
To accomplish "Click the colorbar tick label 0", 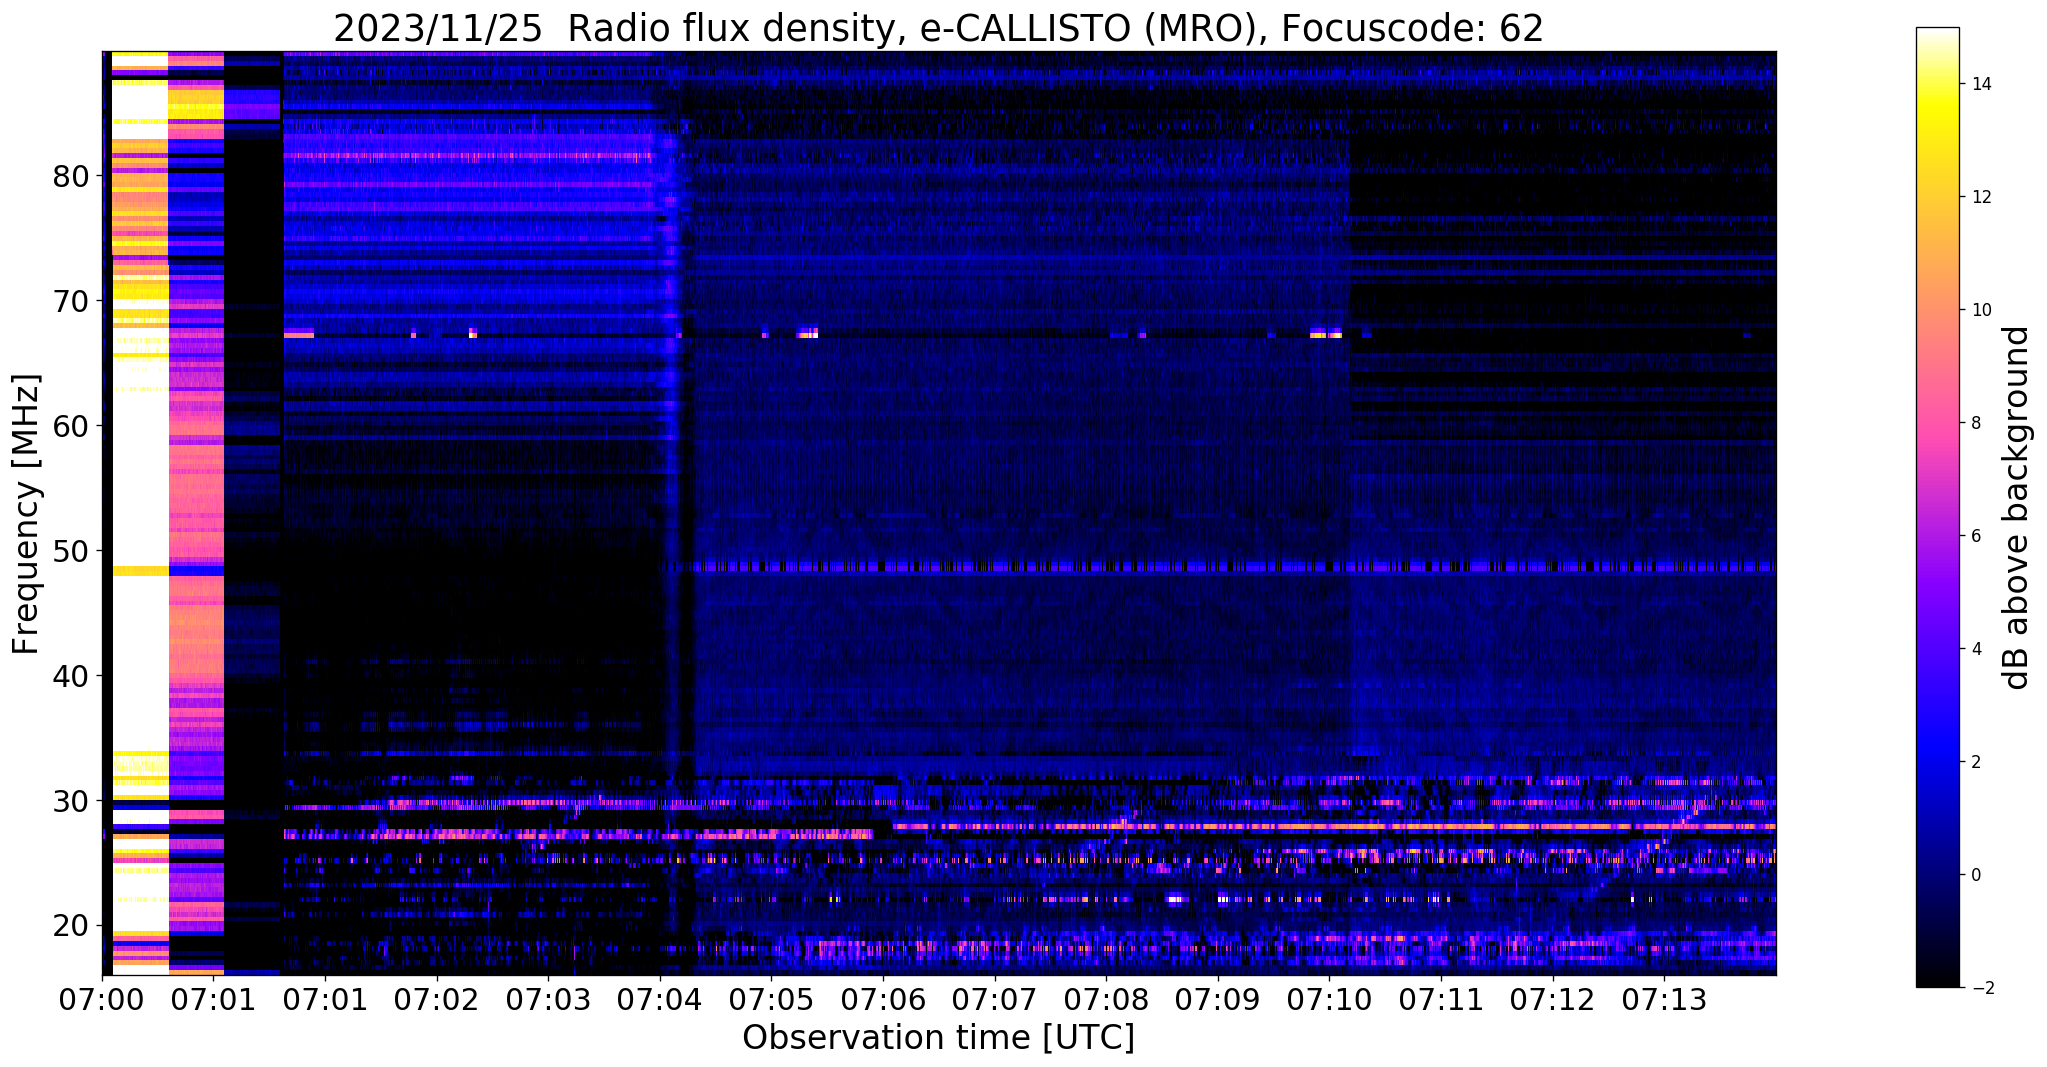I will click(1975, 875).
